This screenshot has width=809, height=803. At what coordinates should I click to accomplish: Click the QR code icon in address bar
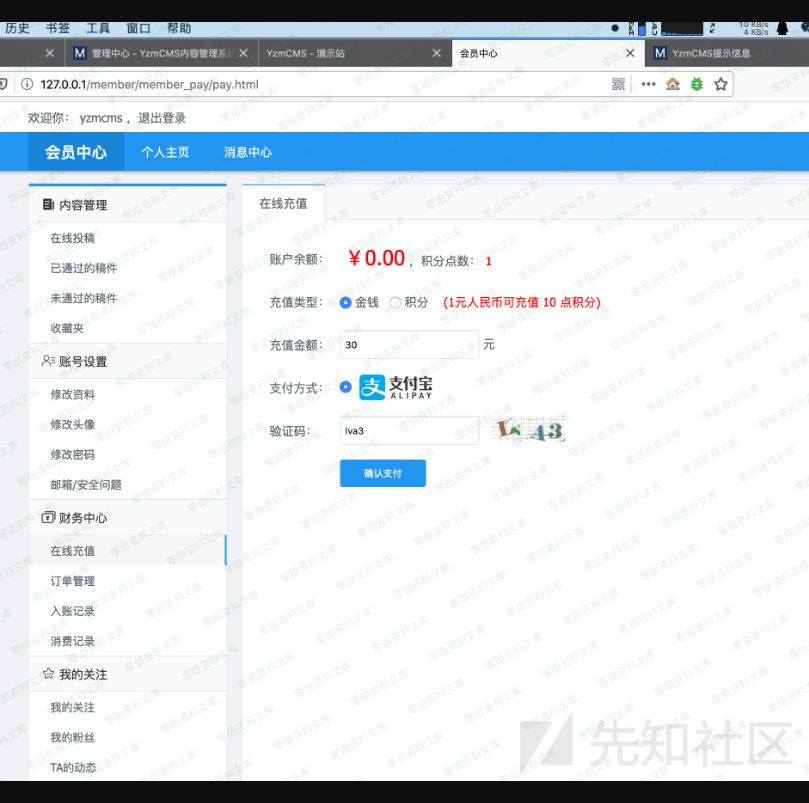pyautogui.click(x=619, y=84)
